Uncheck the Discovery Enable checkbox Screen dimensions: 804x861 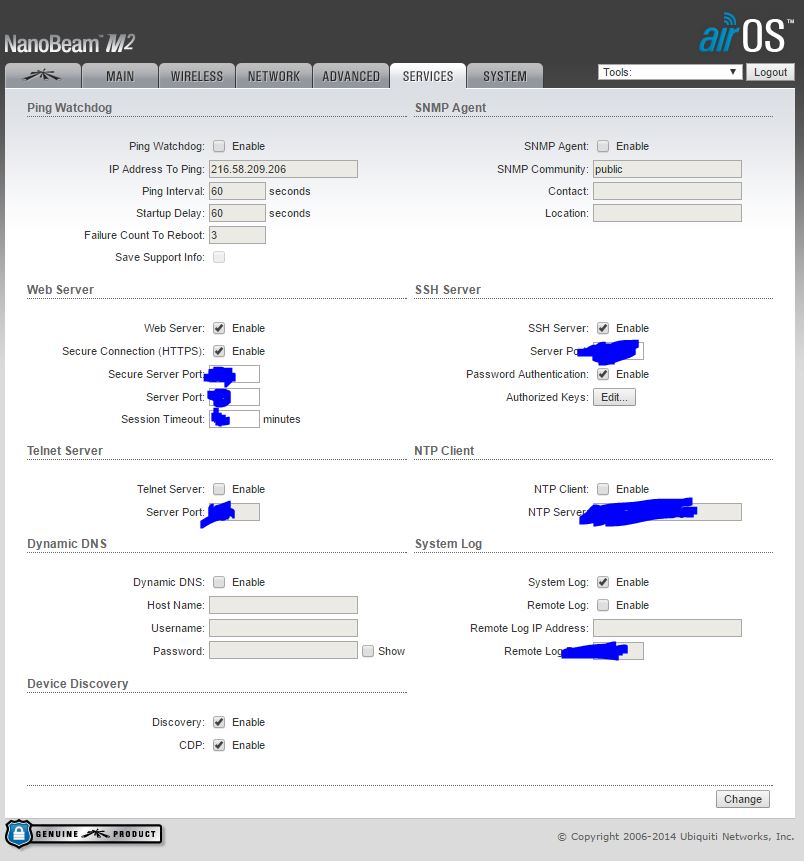(219, 722)
